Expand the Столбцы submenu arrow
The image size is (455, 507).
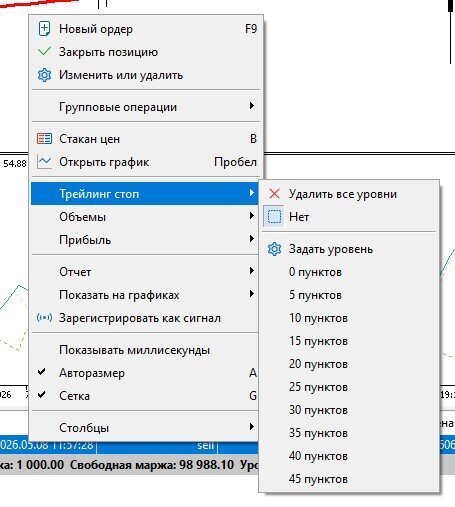click(x=252, y=427)
